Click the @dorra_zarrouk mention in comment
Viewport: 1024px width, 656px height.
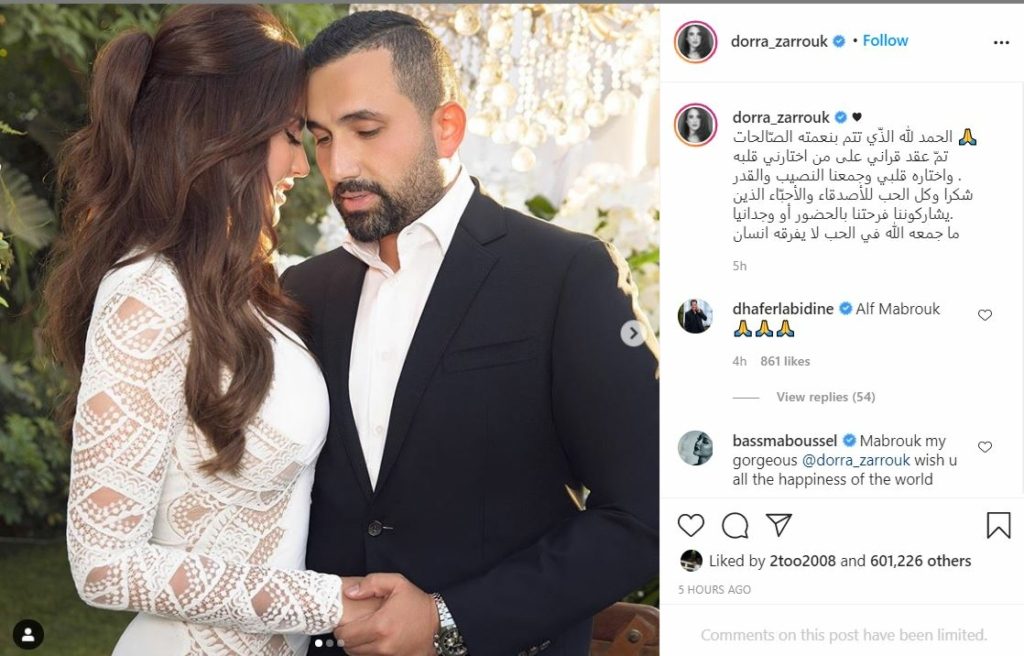pos(856,460)
